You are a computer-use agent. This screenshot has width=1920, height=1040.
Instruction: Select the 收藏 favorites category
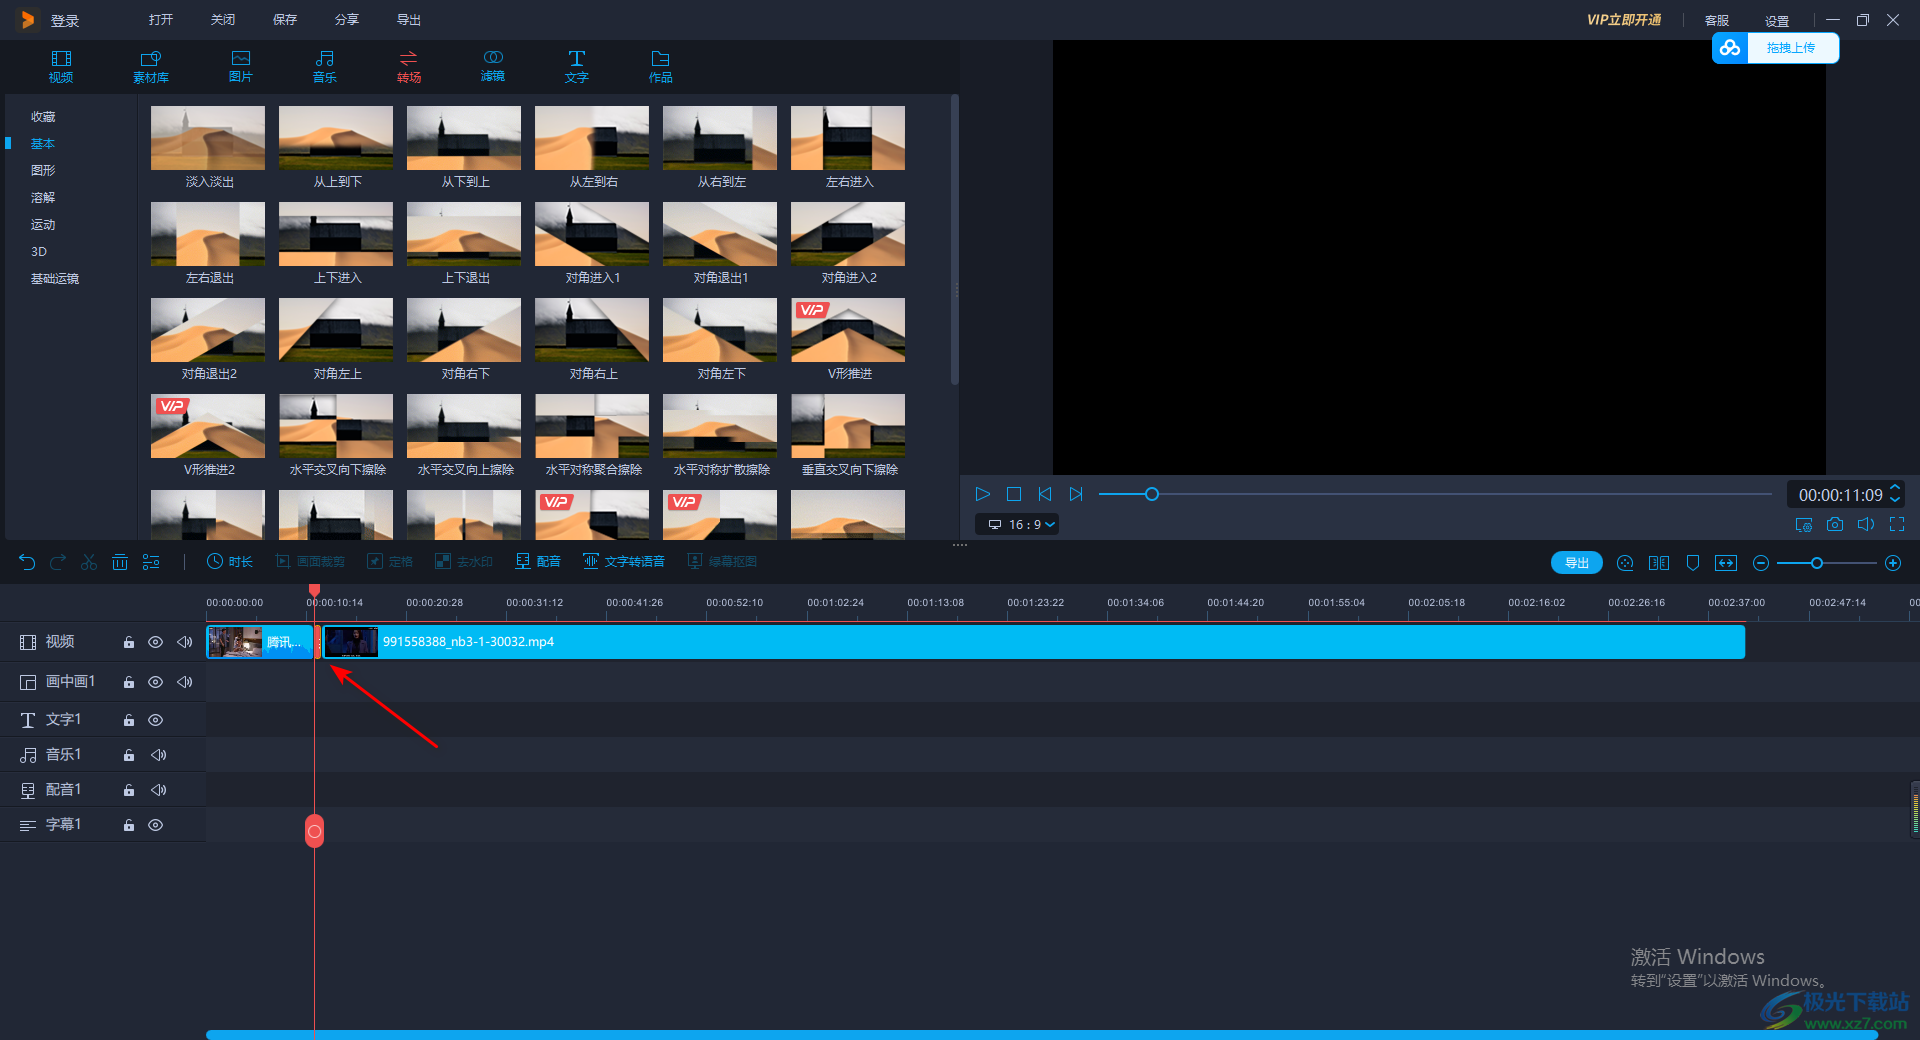[x=43, y=117]
